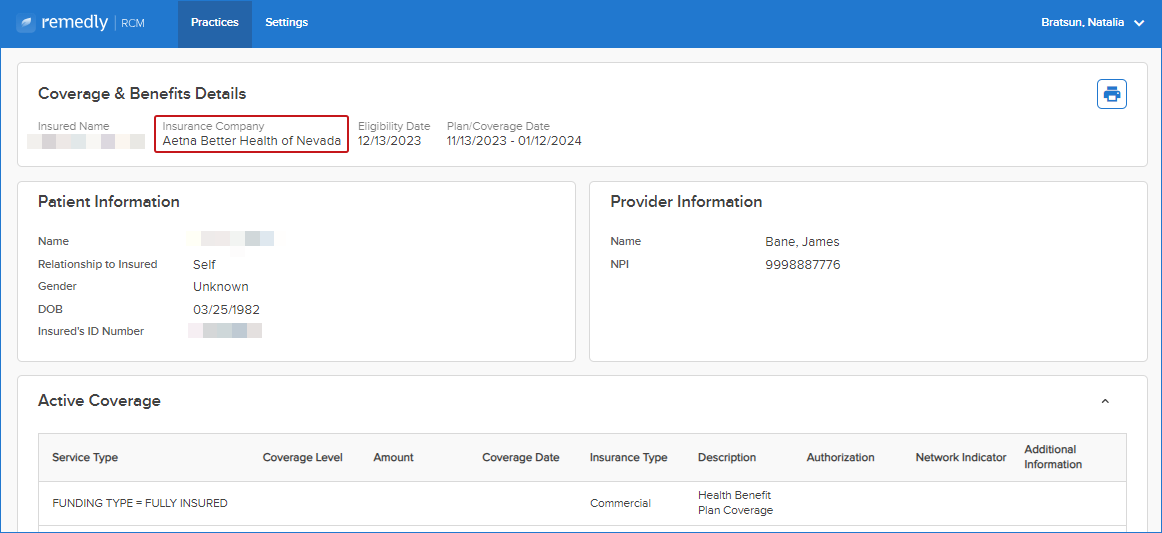Viewport: 1162px width, 533px height.
Task: Click the Description column header
Action: [x=727, y=457]
